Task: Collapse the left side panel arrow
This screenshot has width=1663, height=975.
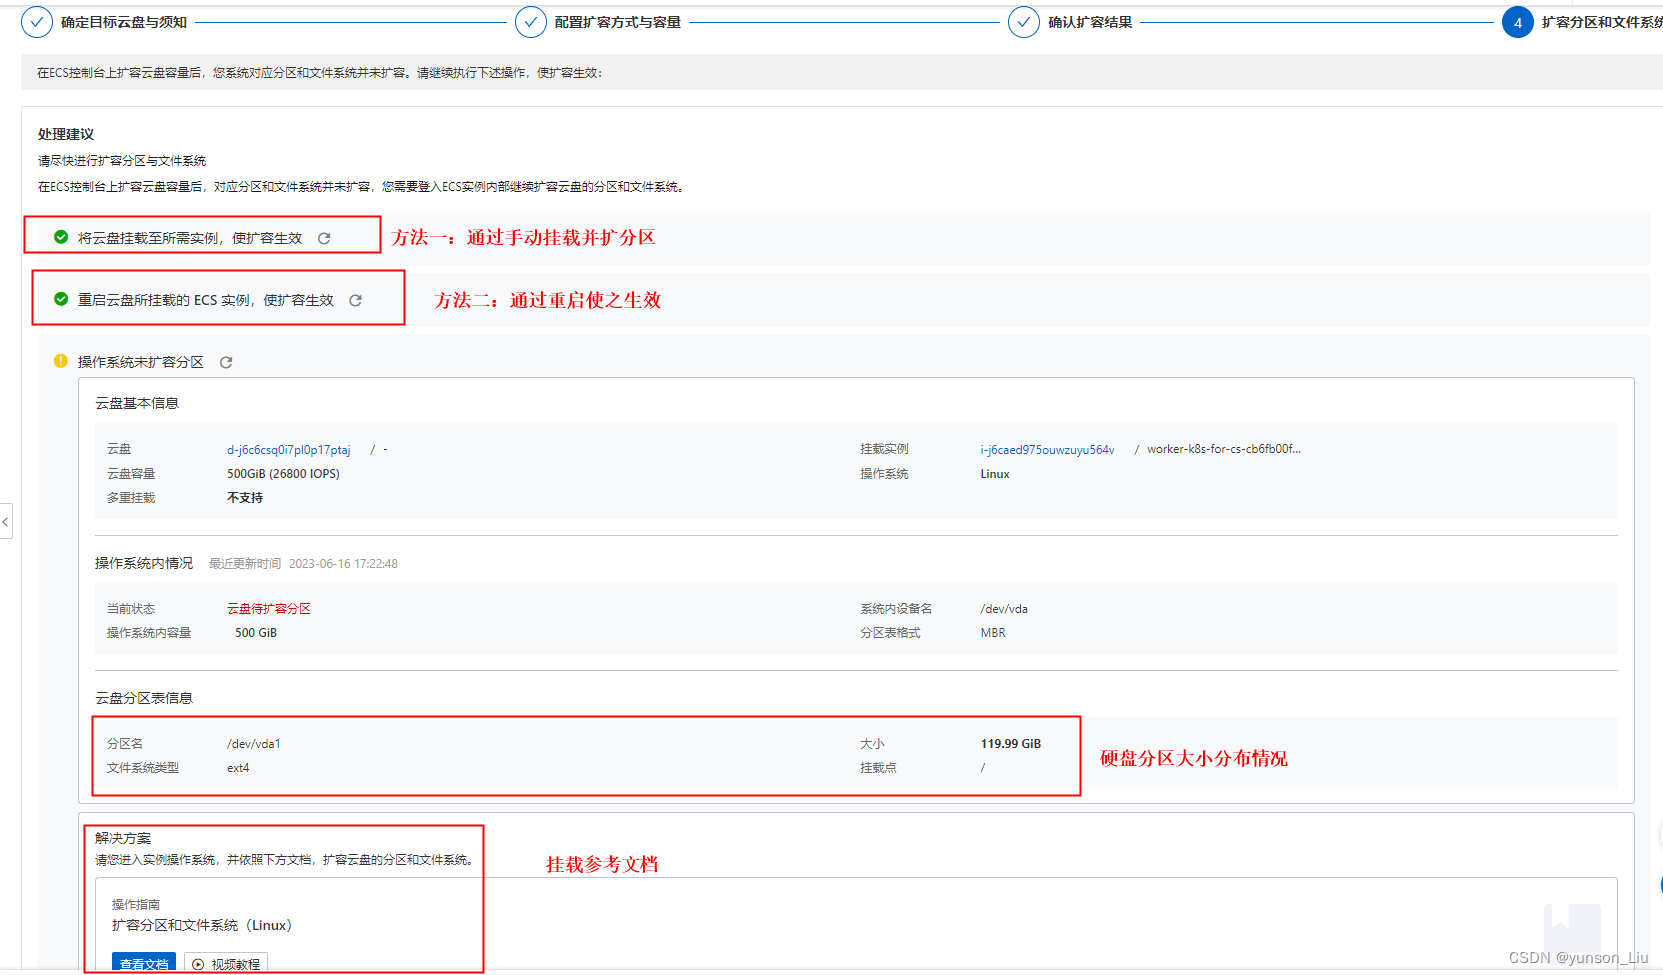Action: click(x=5, y=521)
